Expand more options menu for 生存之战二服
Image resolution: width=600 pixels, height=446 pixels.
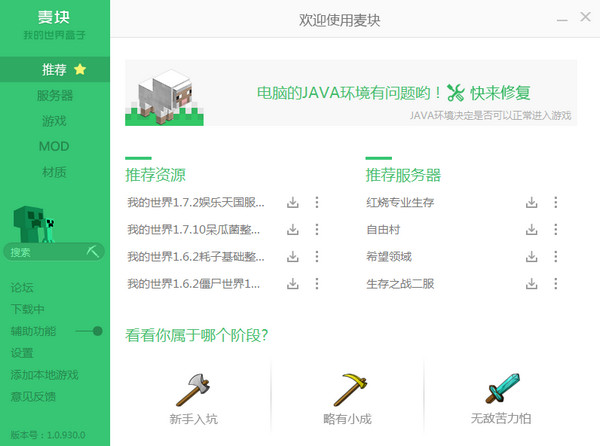556,284
